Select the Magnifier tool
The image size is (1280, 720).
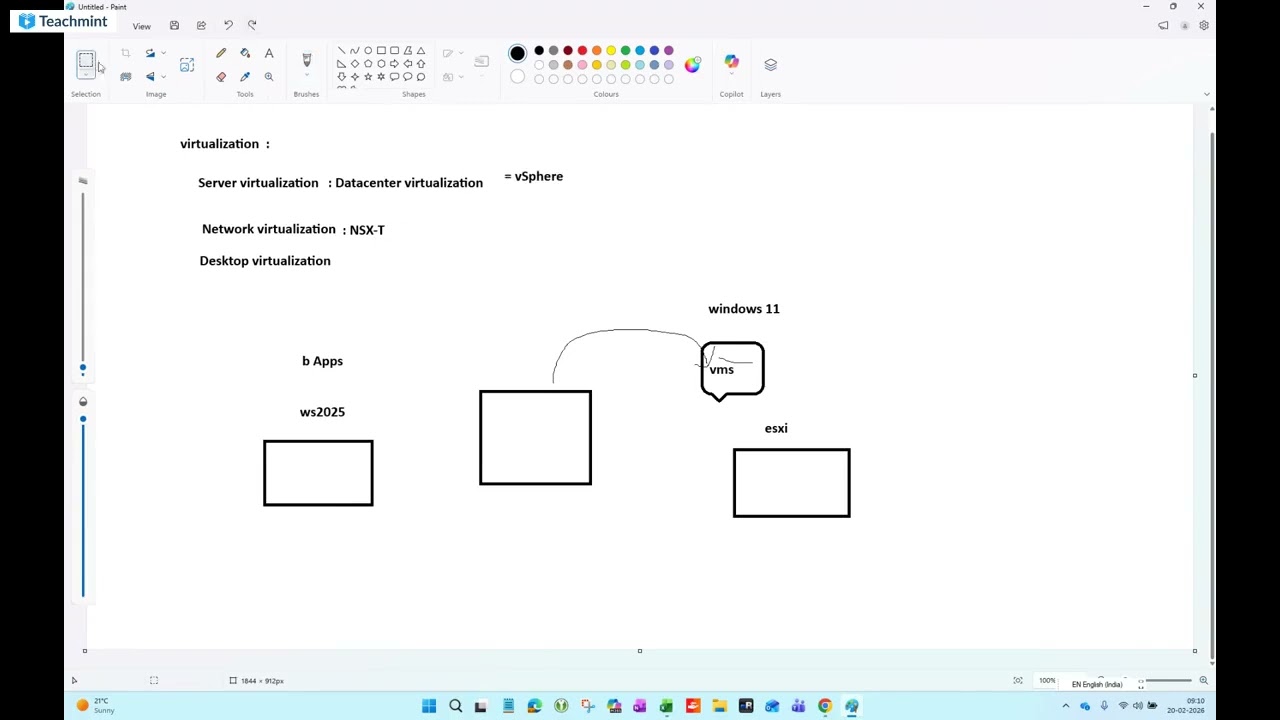(x=269, y=77)
